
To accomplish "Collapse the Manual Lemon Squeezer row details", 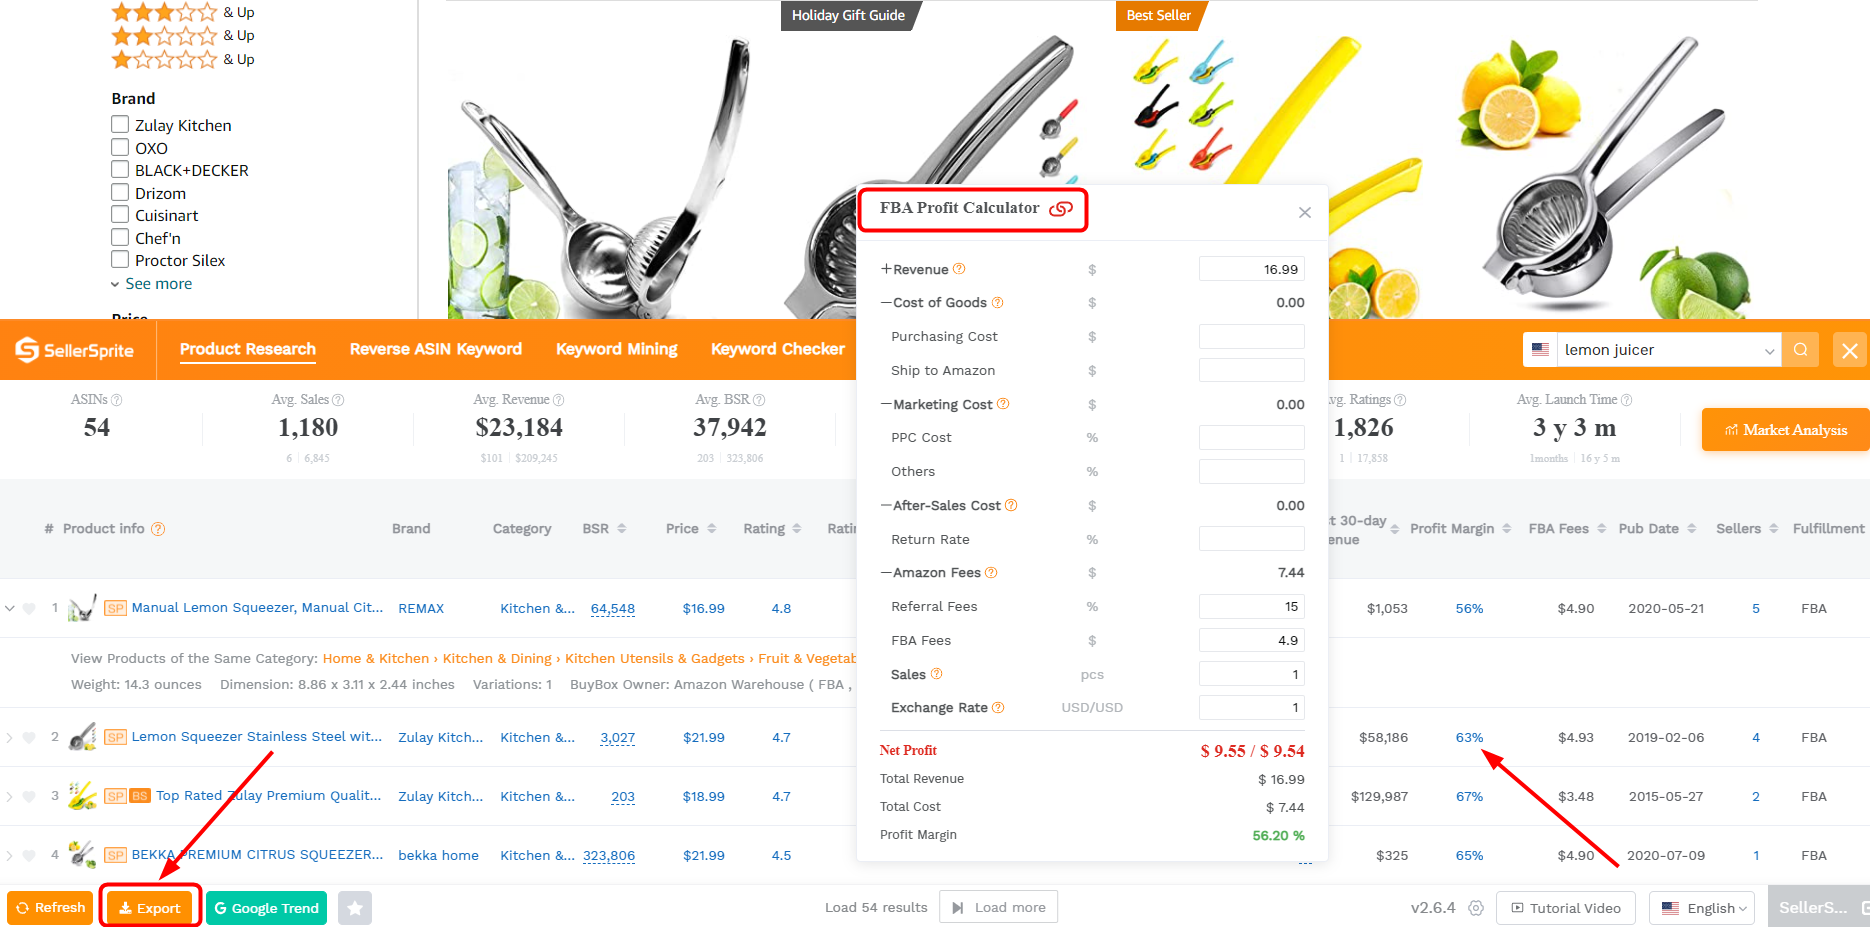I will 10,608.
